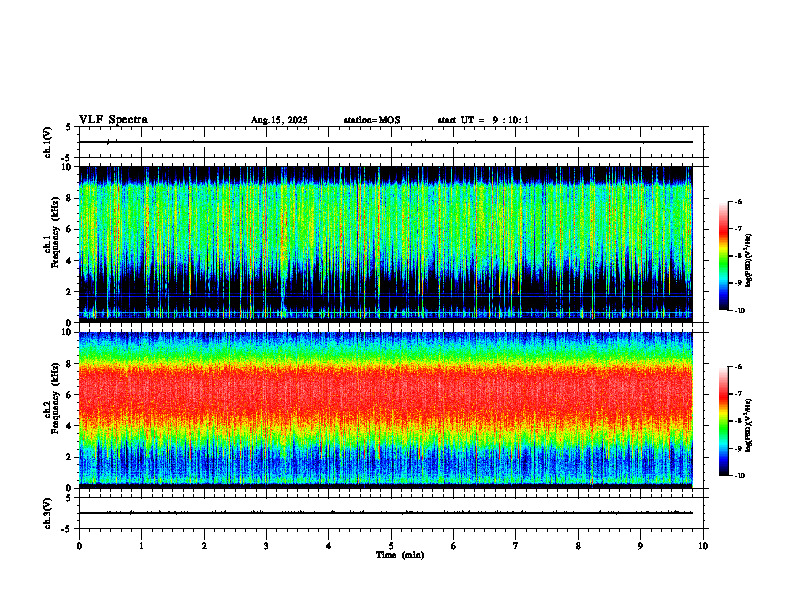Click the "6" tick on ch.1 frequency axis

pyautogui.click(x=71, y=229)
